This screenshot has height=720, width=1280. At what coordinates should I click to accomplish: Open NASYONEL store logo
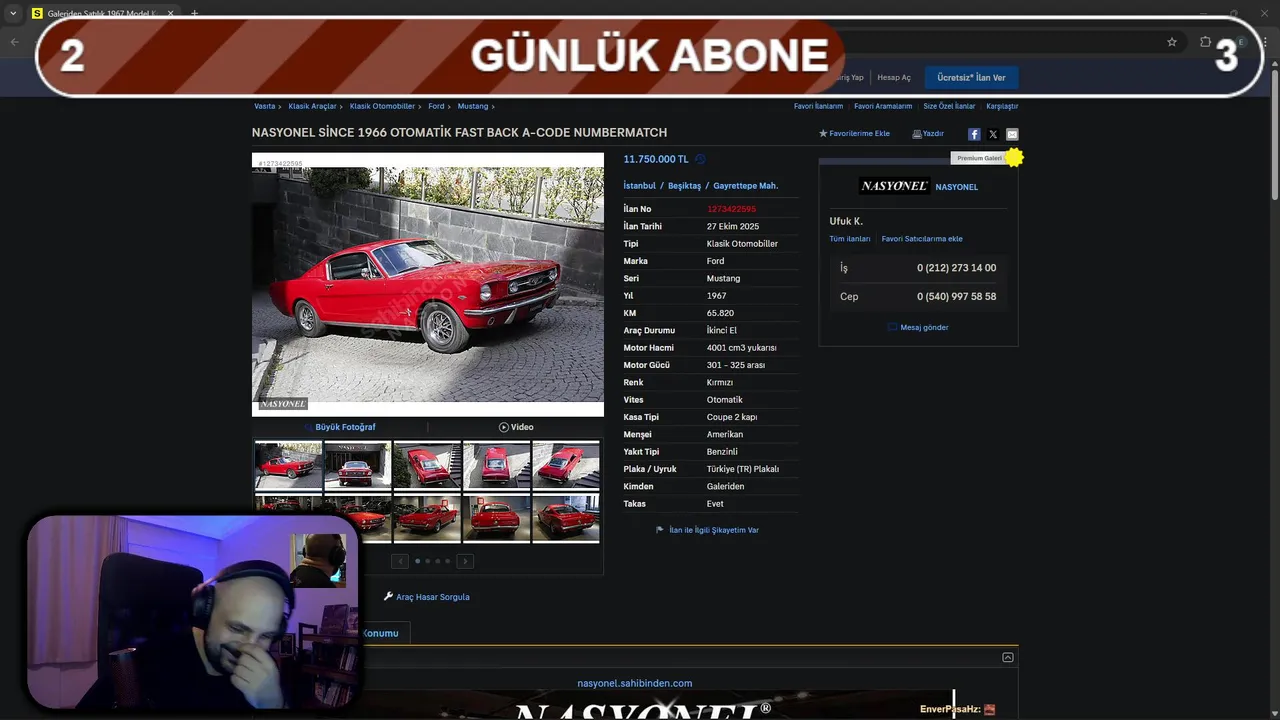[x=894, y=186]
